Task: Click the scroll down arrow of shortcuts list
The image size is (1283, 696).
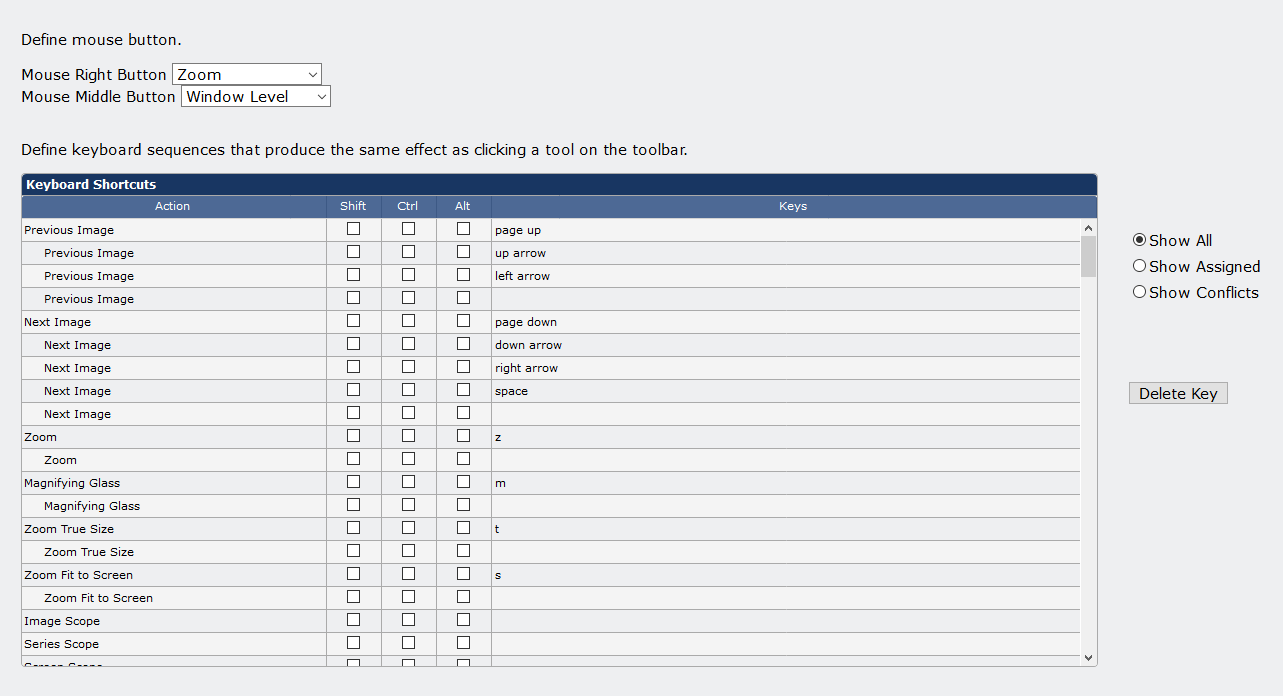Action: point(1089,657)
